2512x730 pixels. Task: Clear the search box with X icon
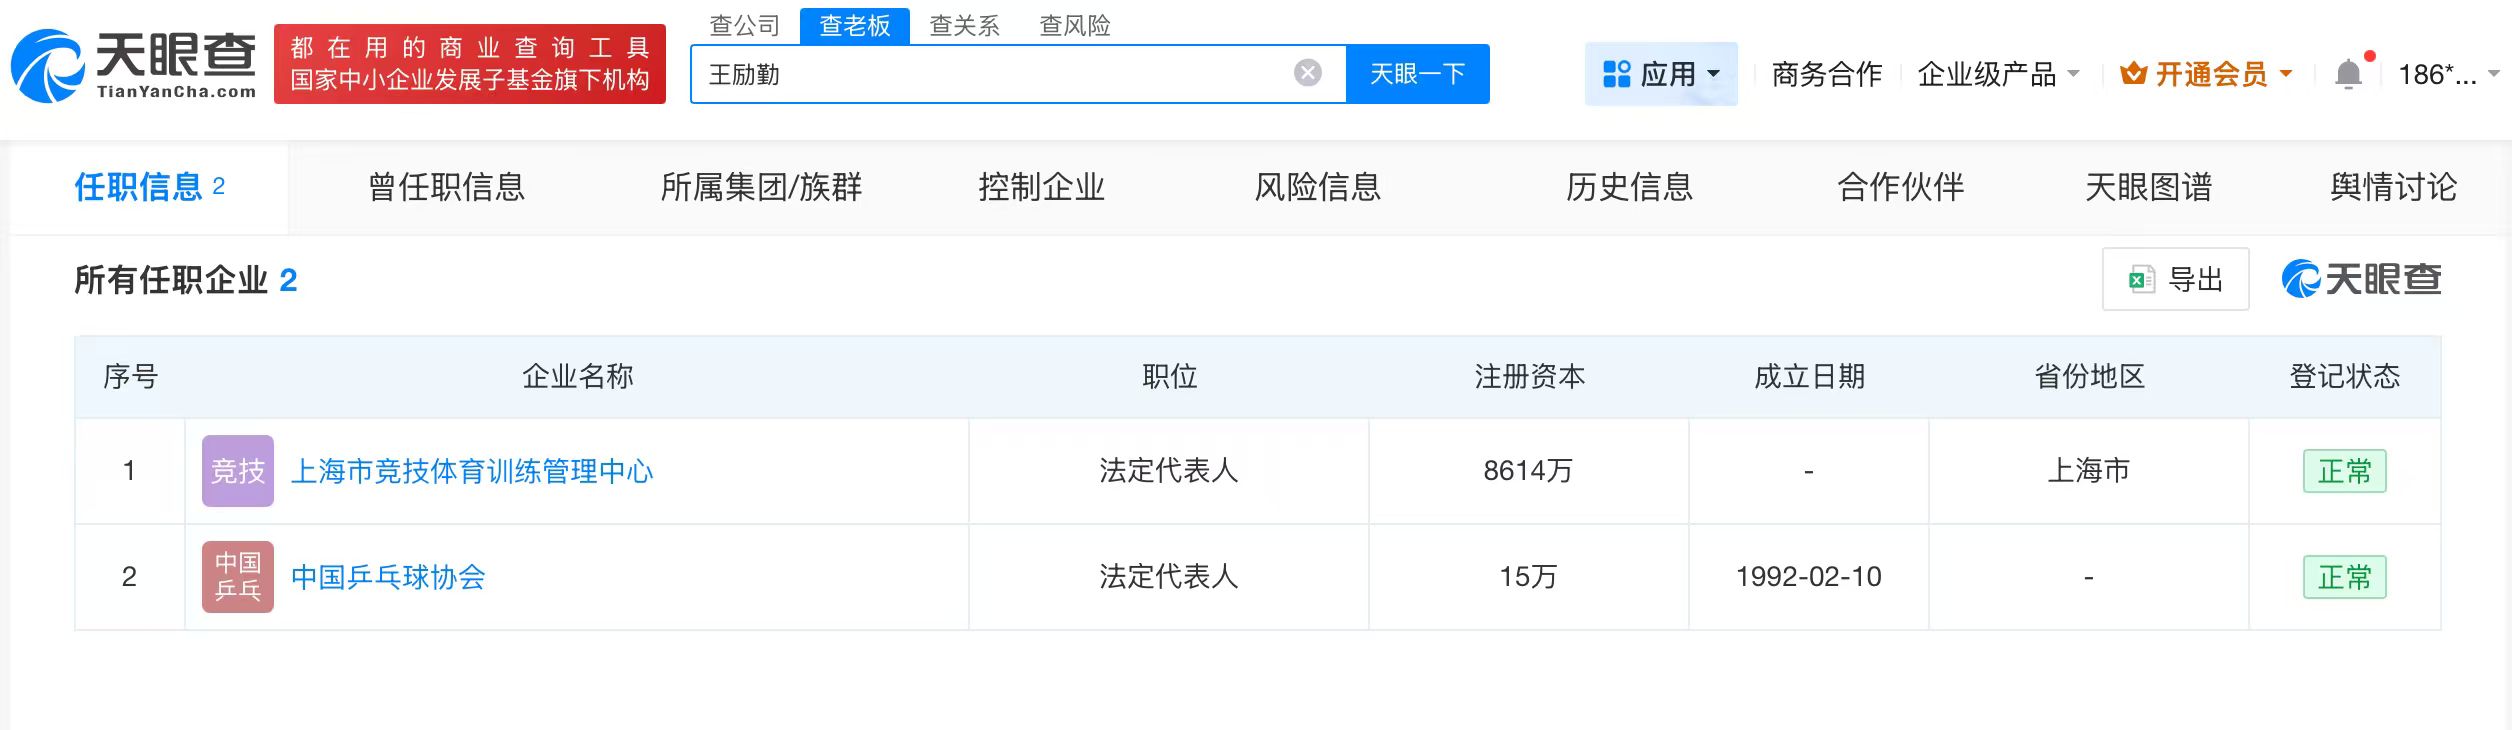(x=1307, y=73)
